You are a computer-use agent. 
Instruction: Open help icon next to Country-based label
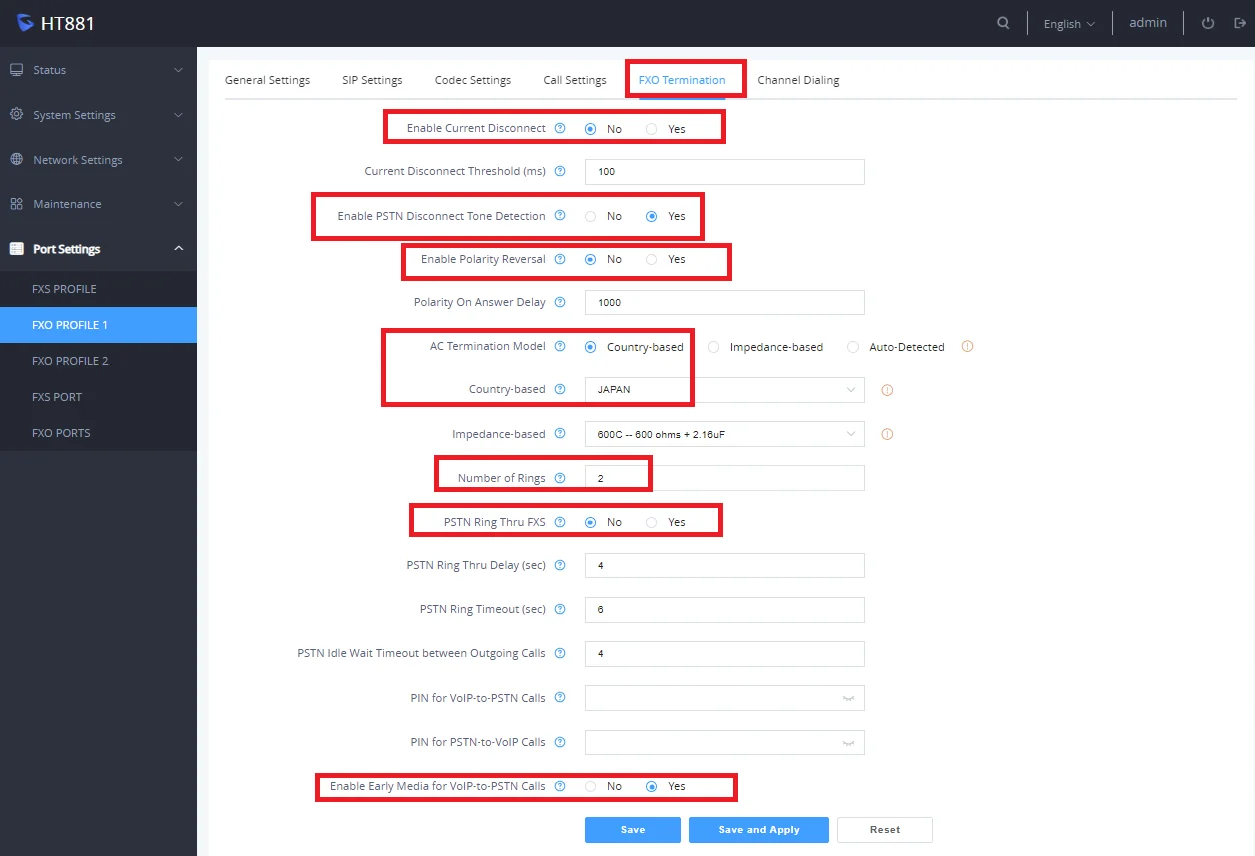tap(560, 389)
